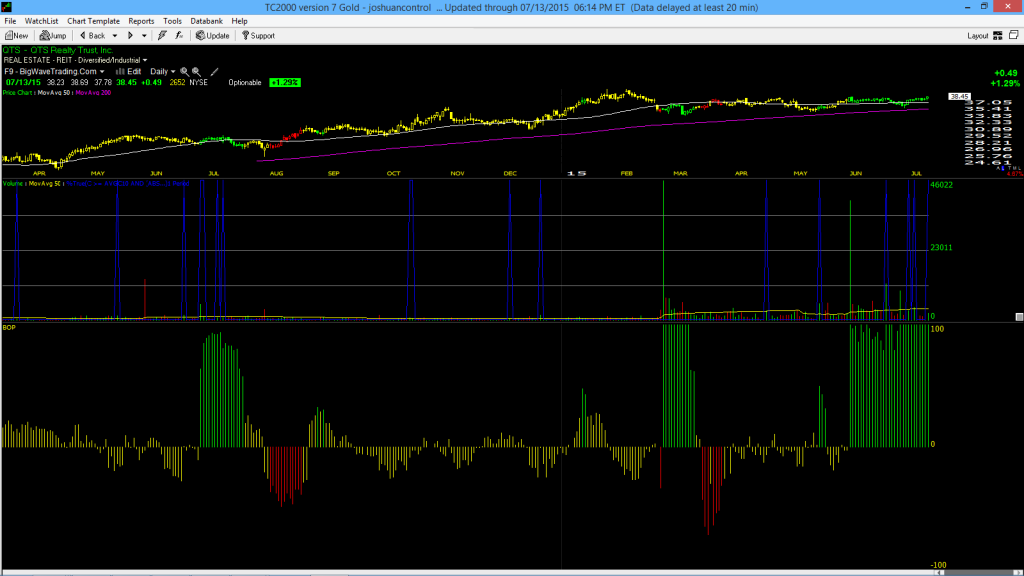Expand the forward history dropdown arrow
Screen dimensions: 1024x576
click(144, 36)
